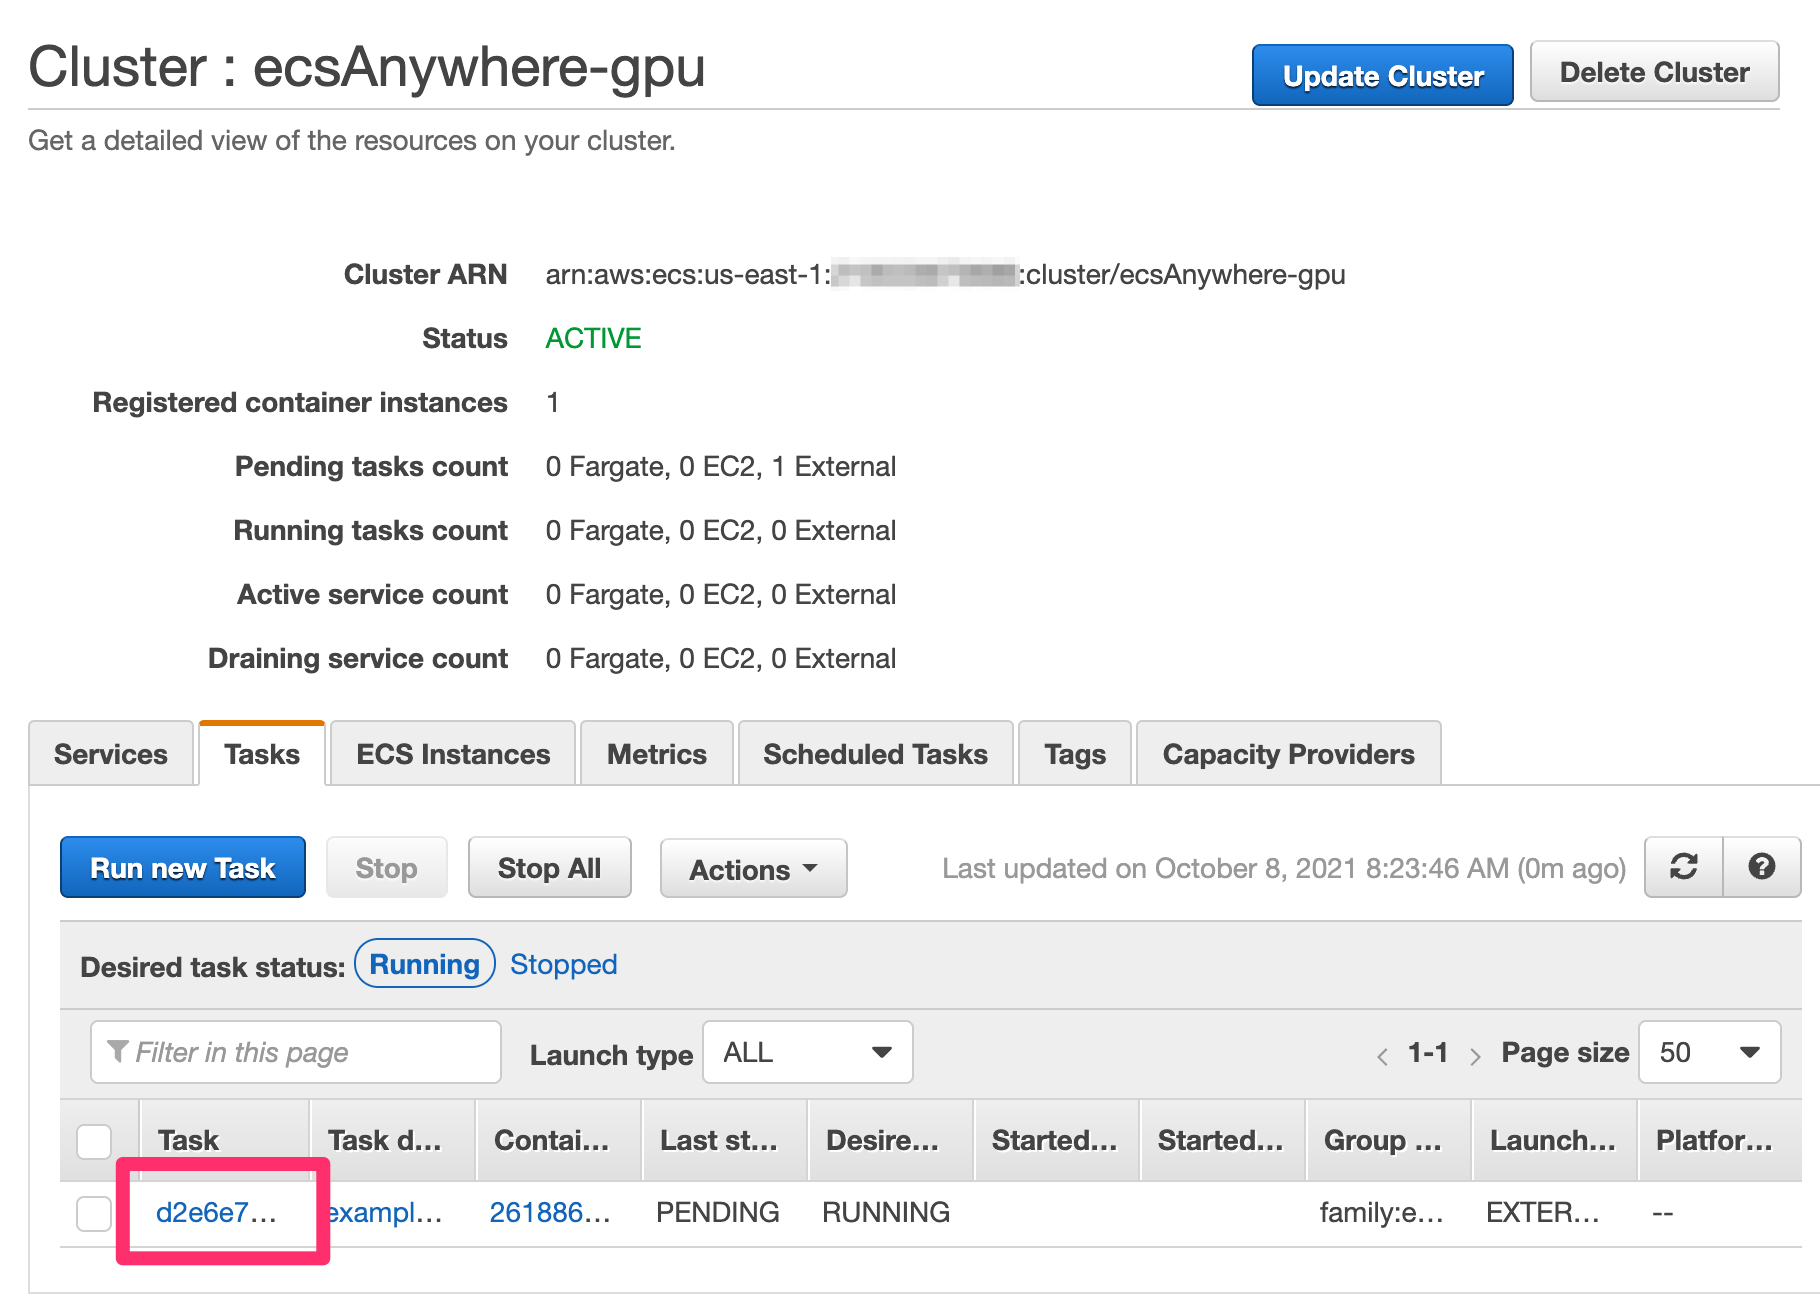The image size is (1820, 1312).
Task: Open task d2e6e7 link
Action: pos(216,1212)
